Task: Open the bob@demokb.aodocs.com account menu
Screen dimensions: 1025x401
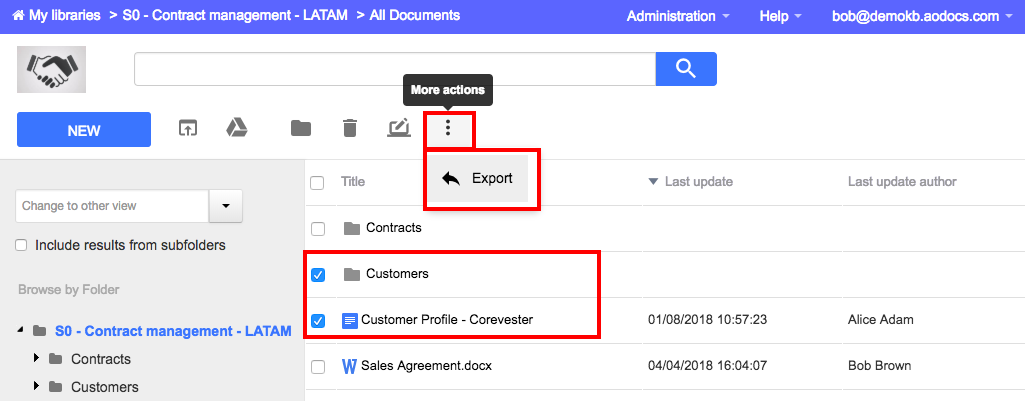Action: (922, 16)
